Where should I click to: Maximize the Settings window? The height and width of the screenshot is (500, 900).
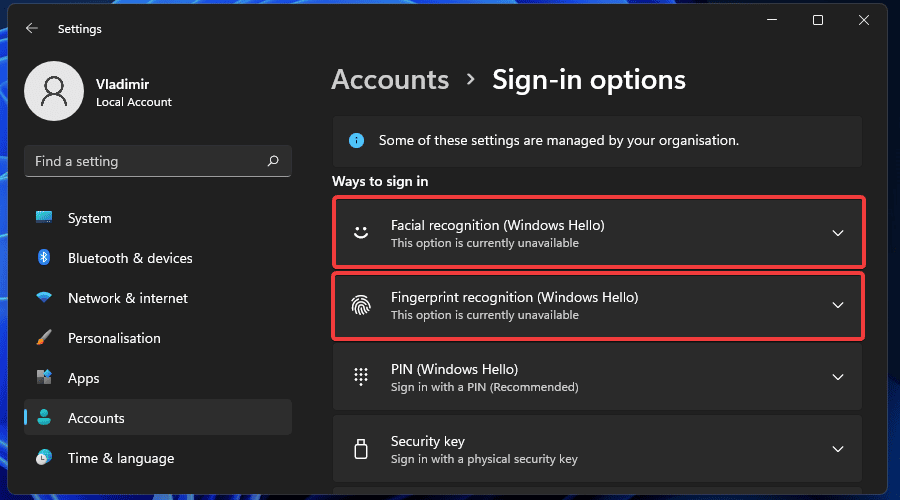click(818, 20)
